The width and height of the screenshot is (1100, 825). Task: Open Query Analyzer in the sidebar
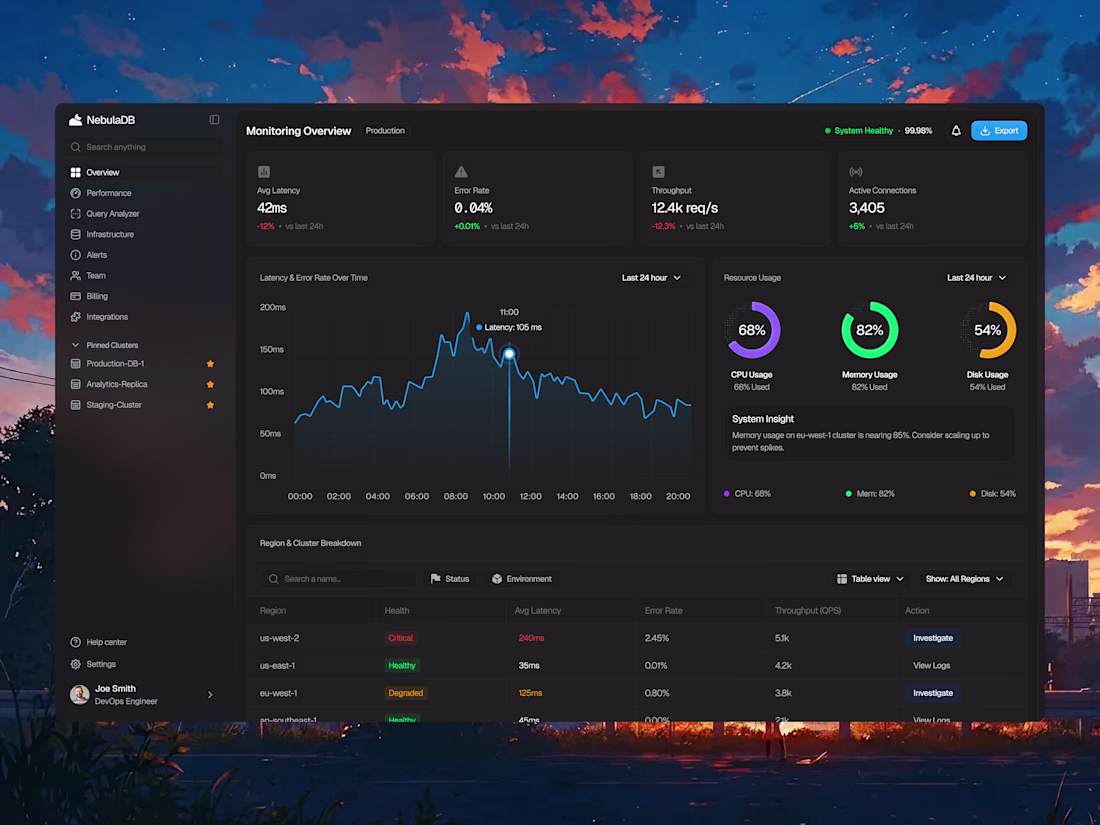(143, 213)
